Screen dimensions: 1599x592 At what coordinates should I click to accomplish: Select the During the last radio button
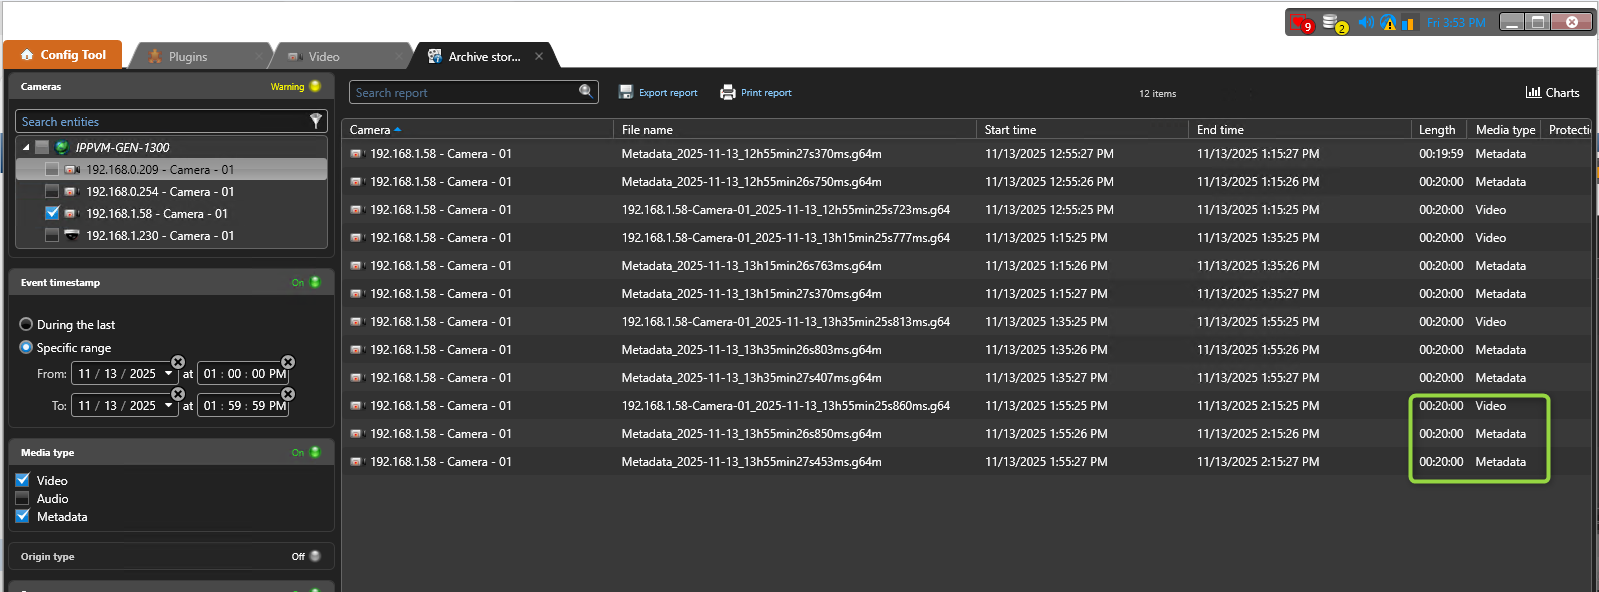pyautogui.click(x=27, y=325)
